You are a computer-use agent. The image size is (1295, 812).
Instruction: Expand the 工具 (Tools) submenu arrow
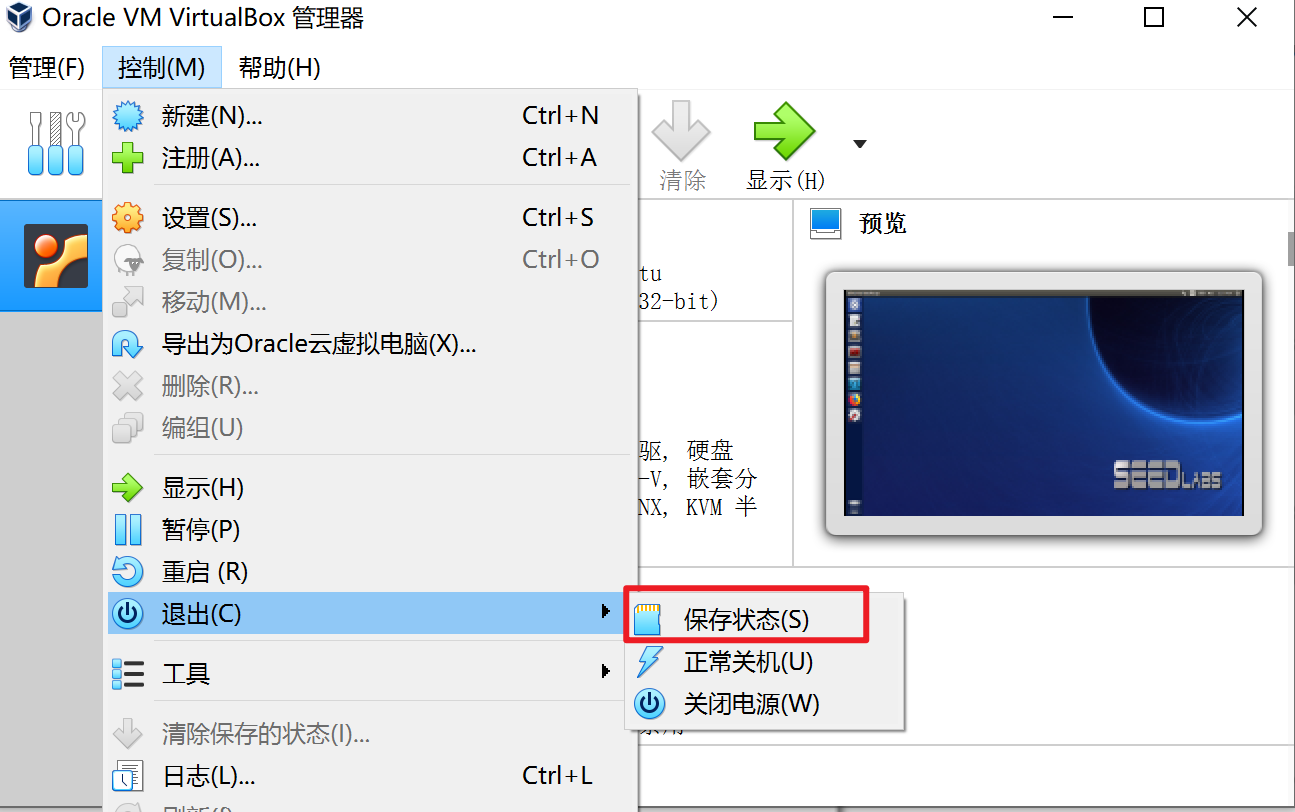click(x=605, y=671)
